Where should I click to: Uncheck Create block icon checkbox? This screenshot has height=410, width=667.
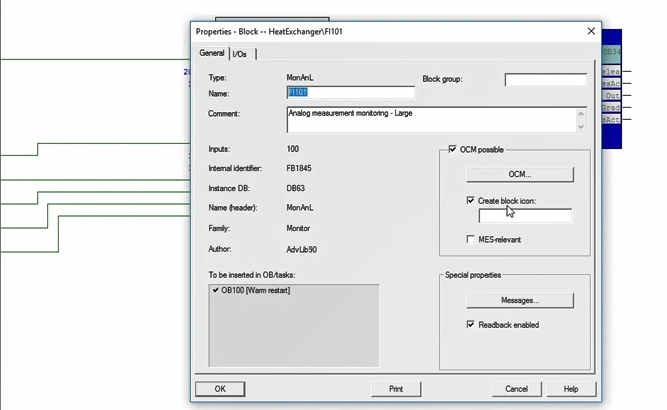470,200
